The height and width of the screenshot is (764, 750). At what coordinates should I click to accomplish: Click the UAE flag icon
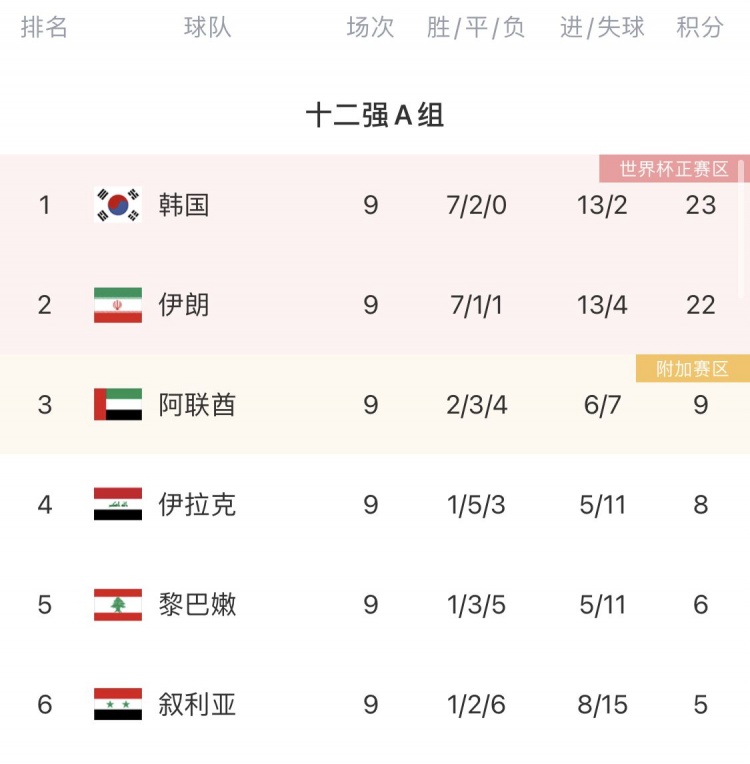pos(118,404)
